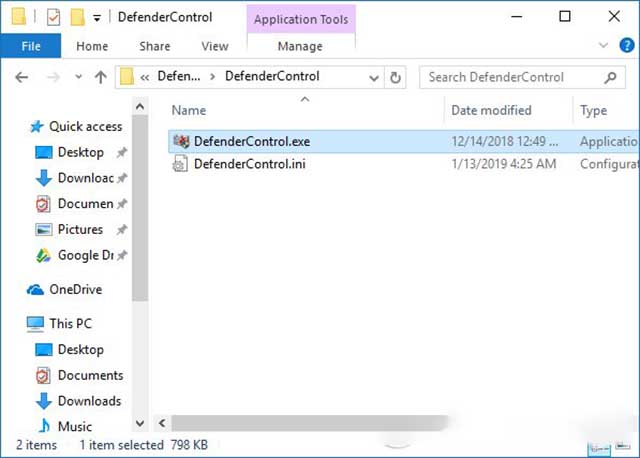Refresh the DefenderControl folder view

[x=395, y=78]
